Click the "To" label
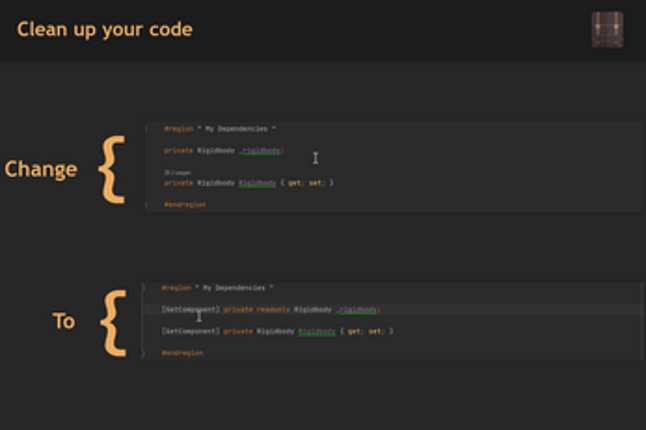The width and height of the screenshot is (646, 430). pos(64,321)
